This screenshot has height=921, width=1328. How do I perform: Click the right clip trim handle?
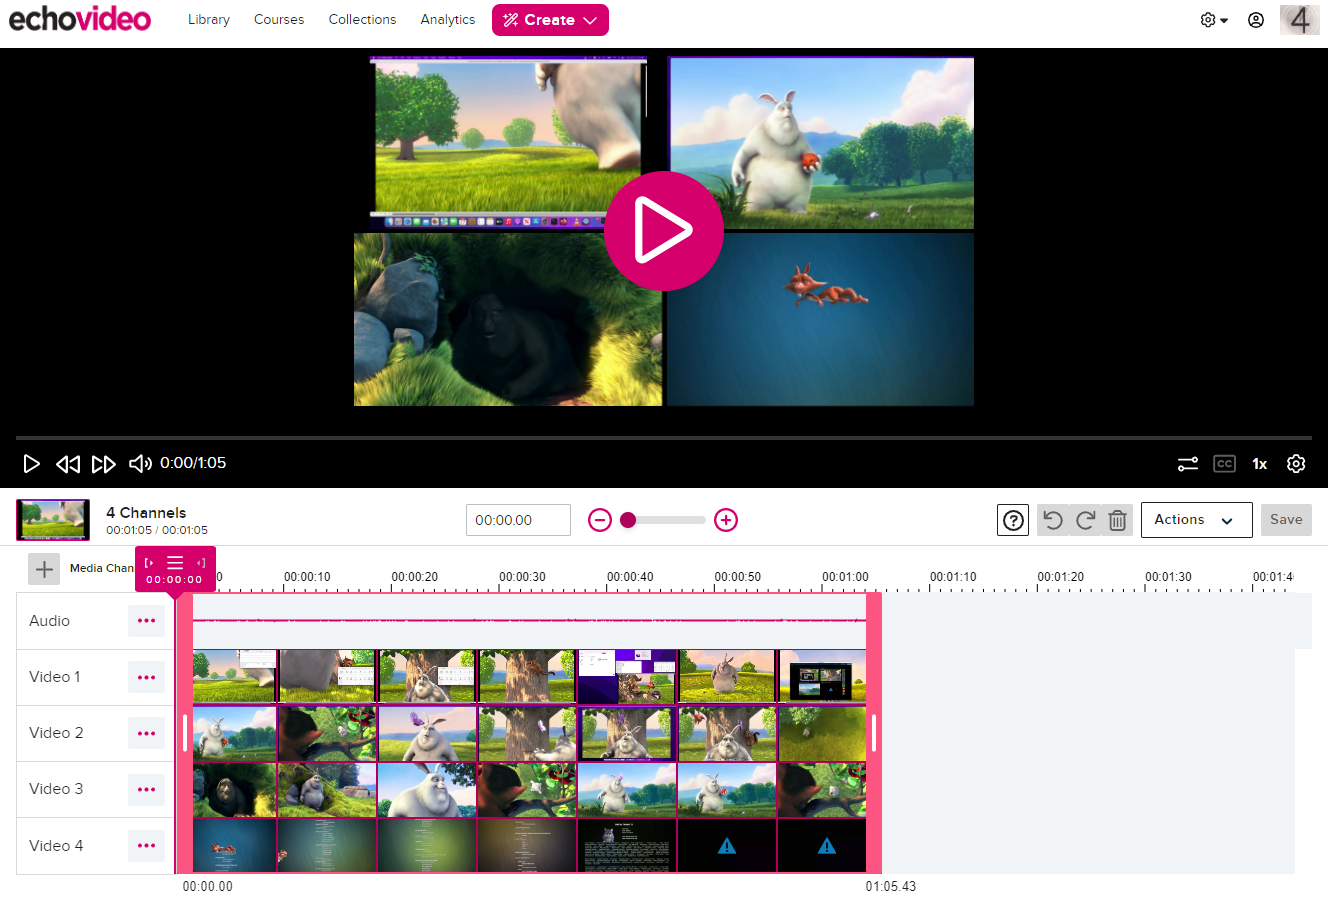coord(874,733)
